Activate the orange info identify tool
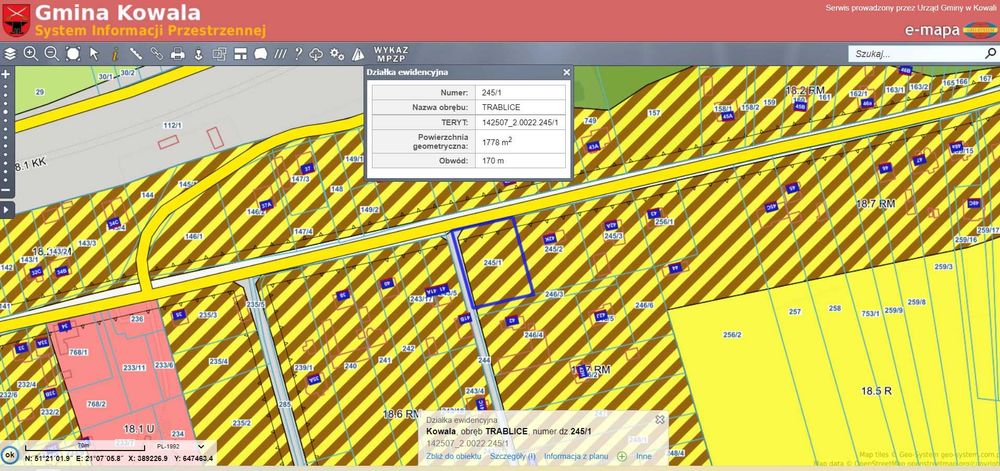The image size is (1000, 471). pos(115,54)
